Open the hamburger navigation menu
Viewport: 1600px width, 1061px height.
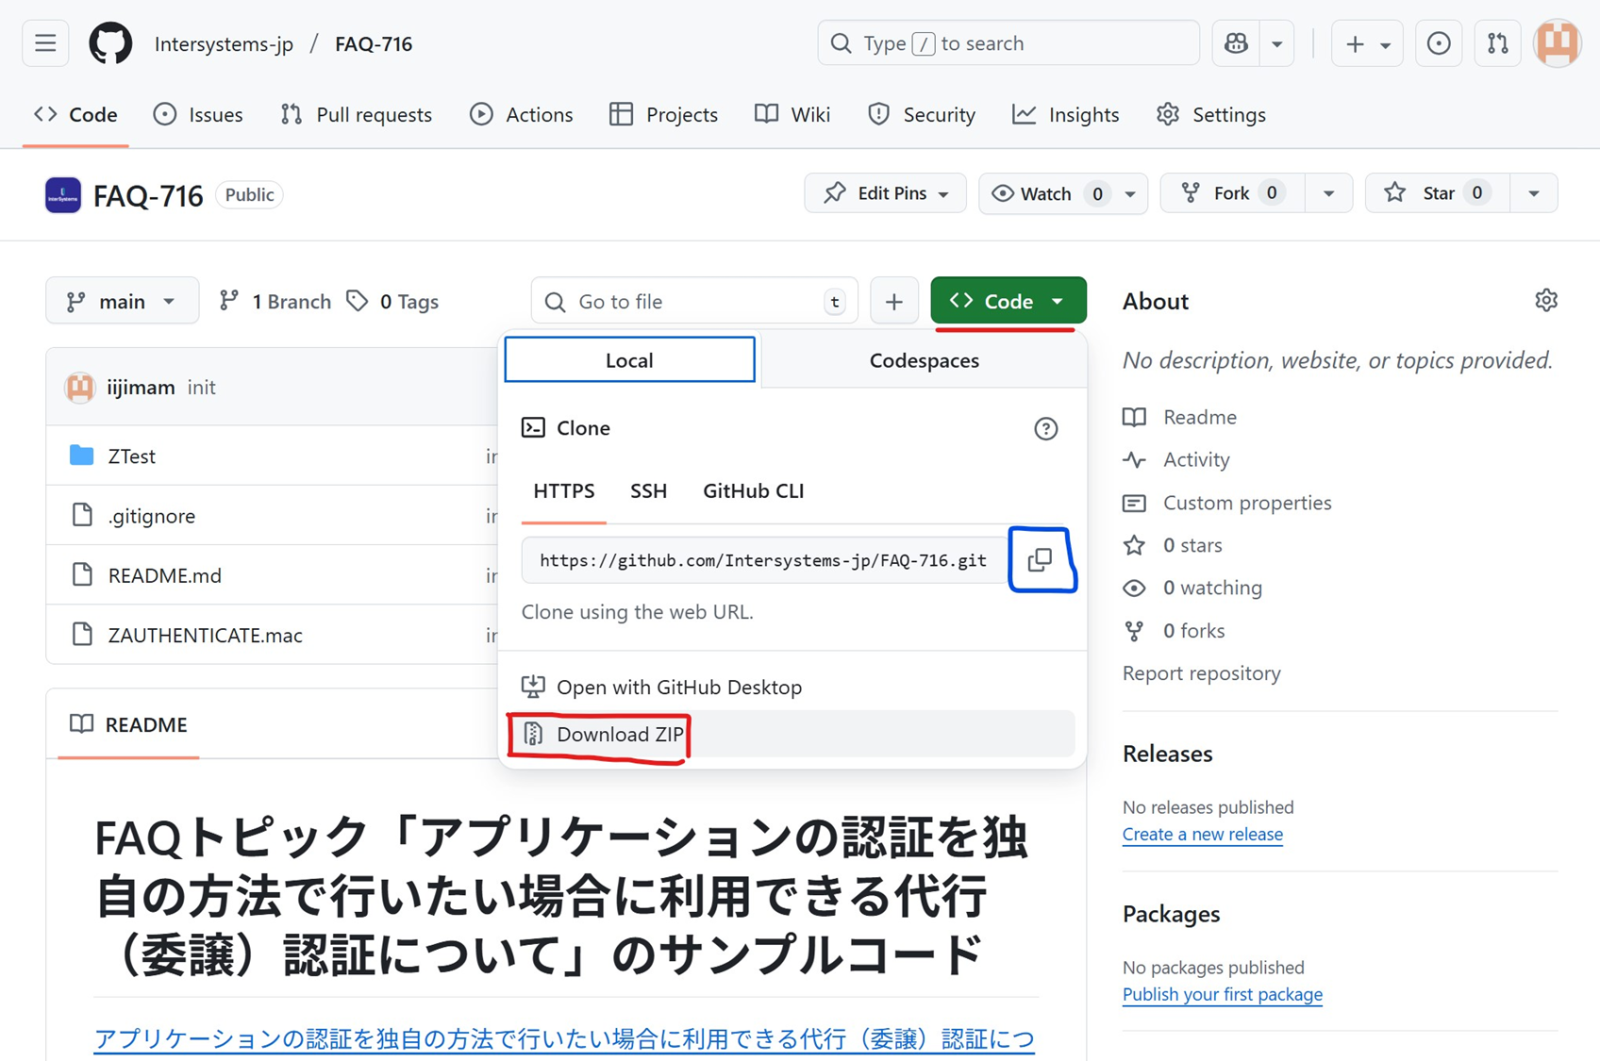click(45, 43)
